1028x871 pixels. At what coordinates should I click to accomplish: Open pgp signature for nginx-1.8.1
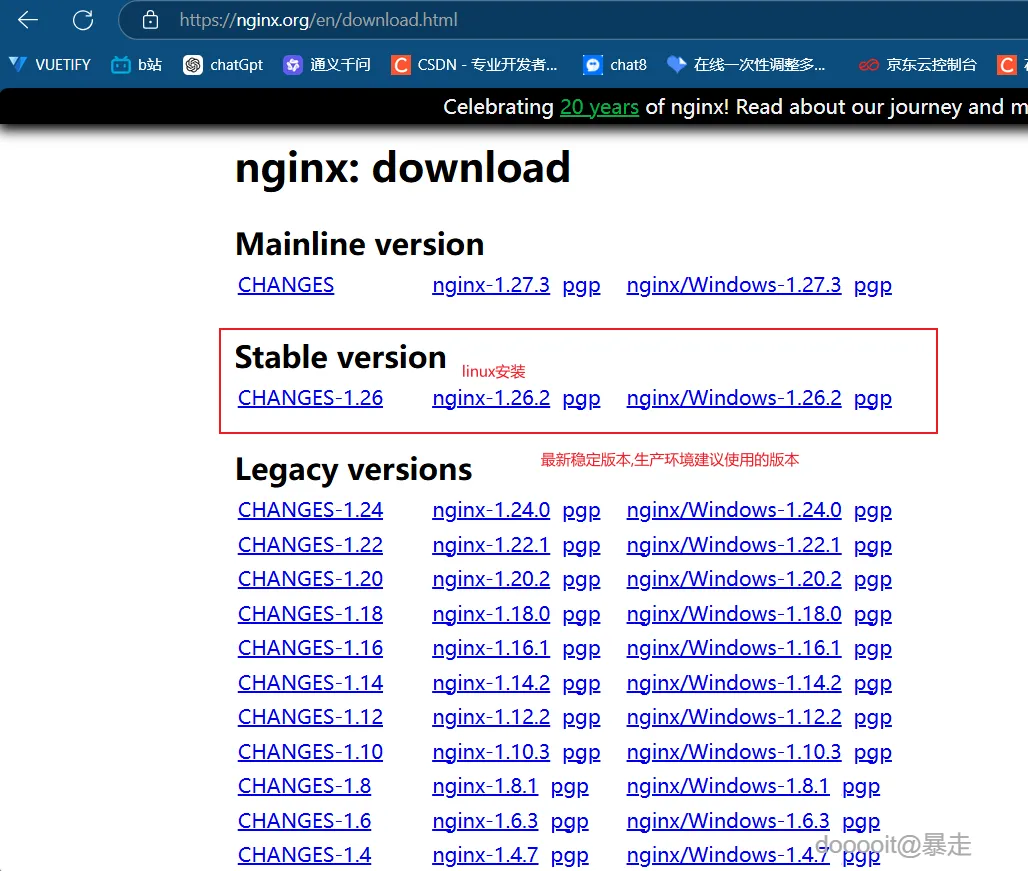click(x=570, y=786)
